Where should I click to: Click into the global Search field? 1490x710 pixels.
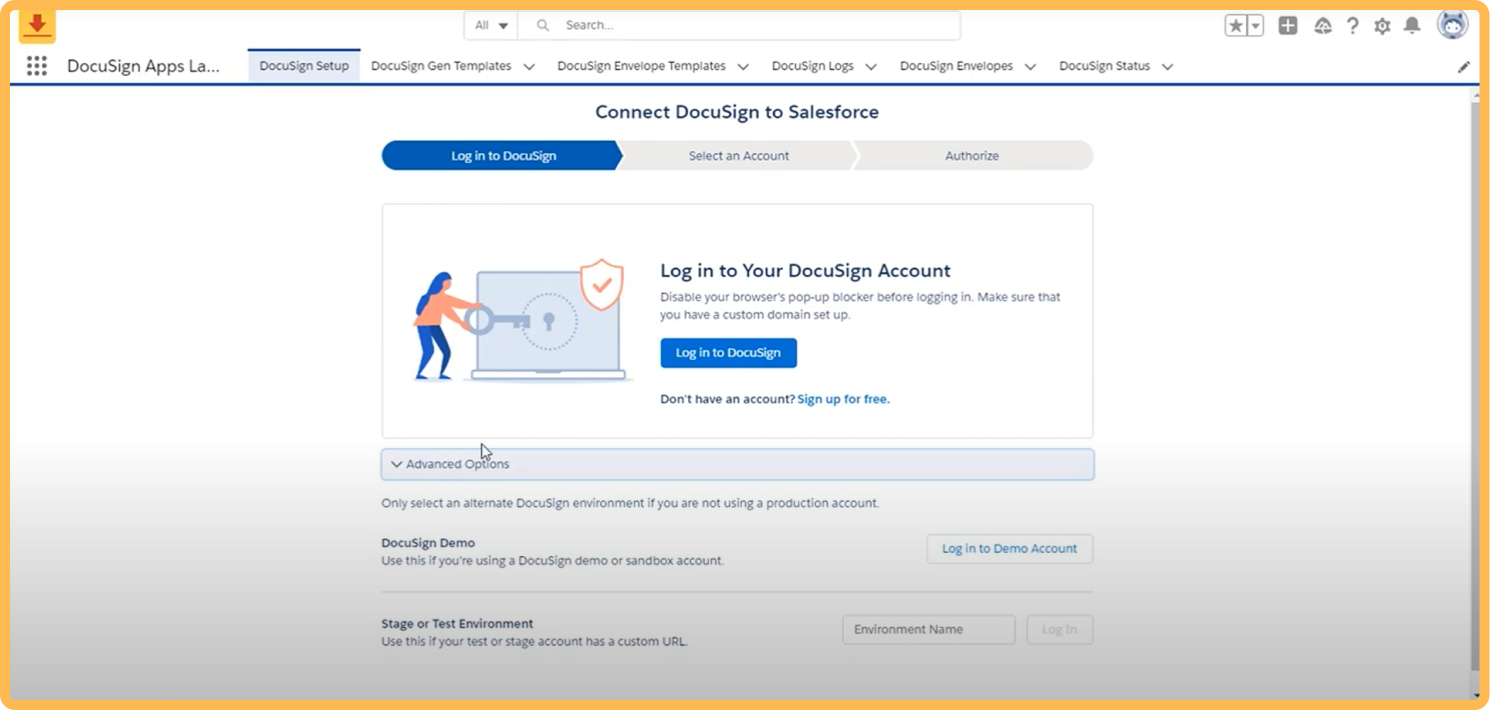pyautogui.click(x=739, y=25)
